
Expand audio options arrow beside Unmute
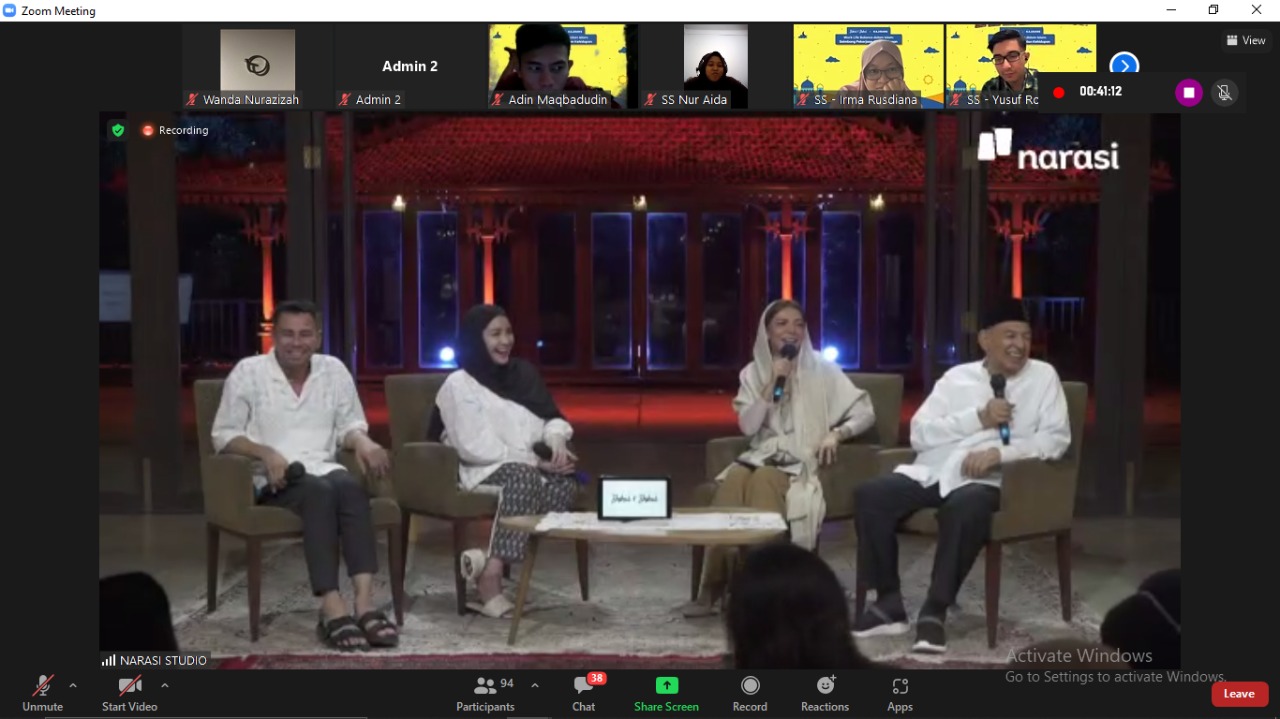pyautogui.click(x=73, y=686)
